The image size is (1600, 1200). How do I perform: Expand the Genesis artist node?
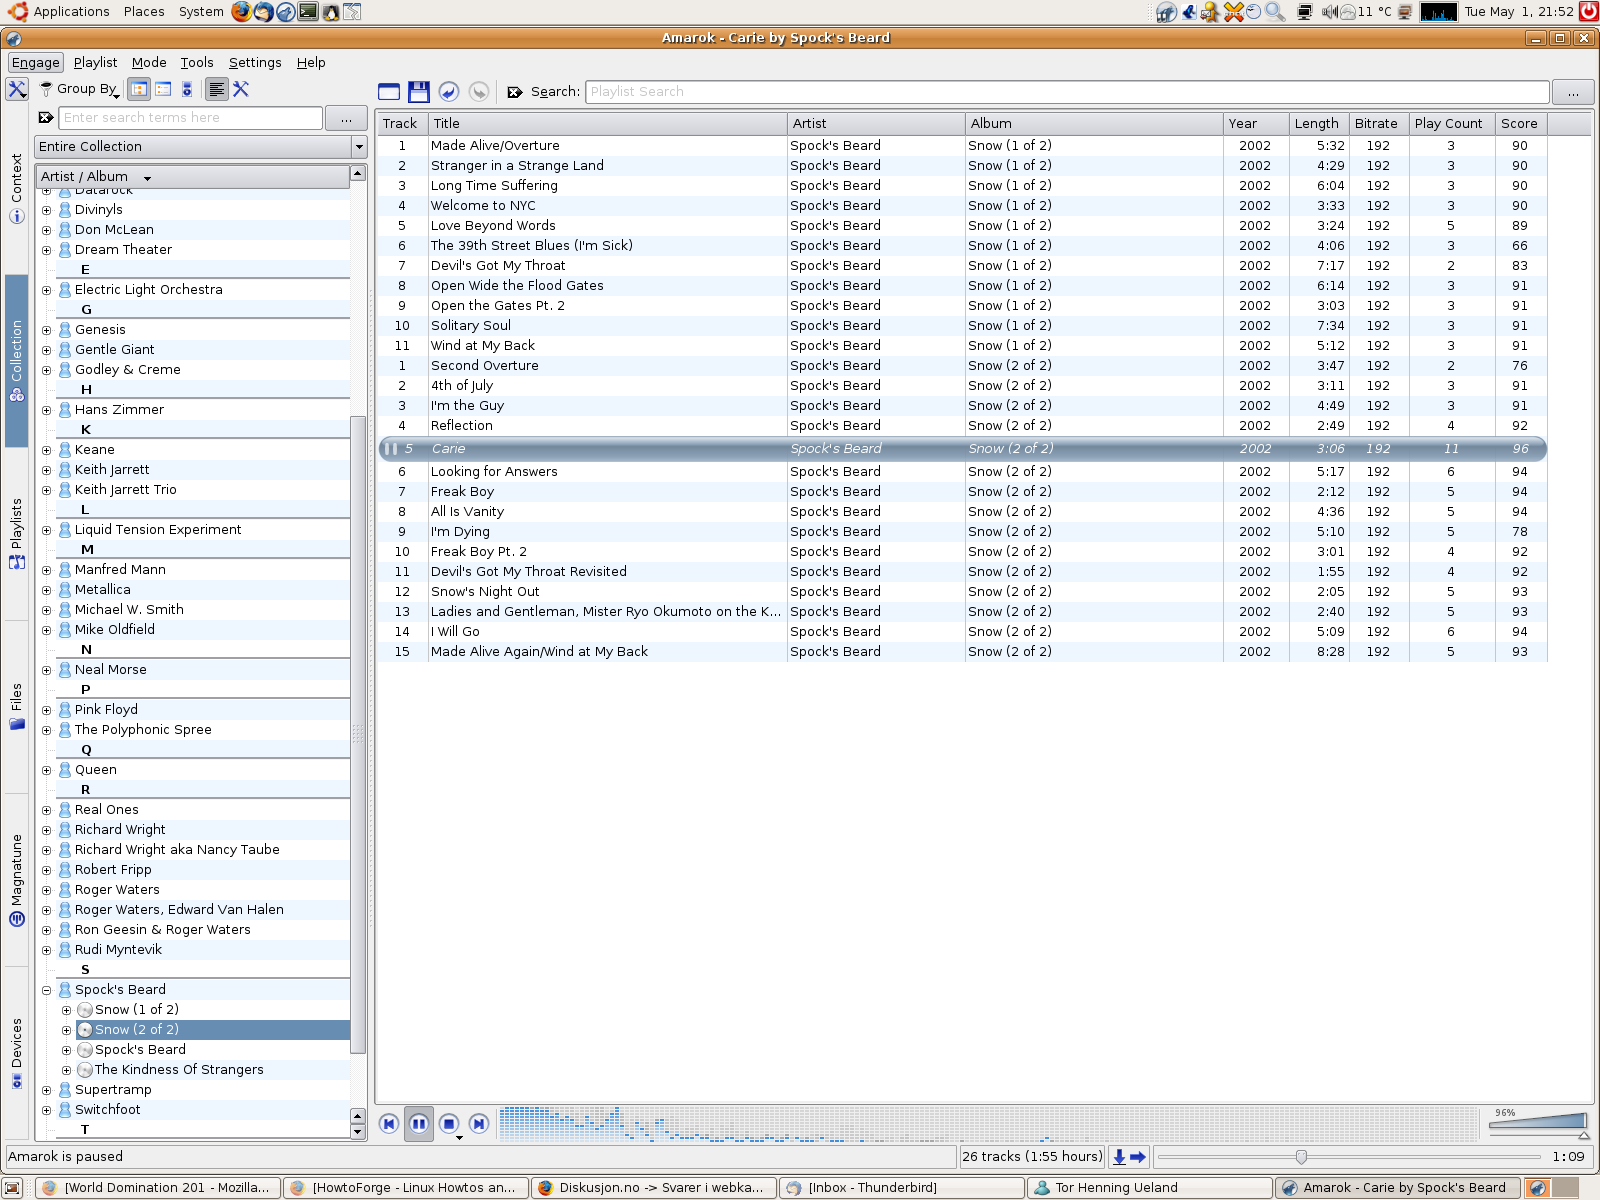coord(46,330)
